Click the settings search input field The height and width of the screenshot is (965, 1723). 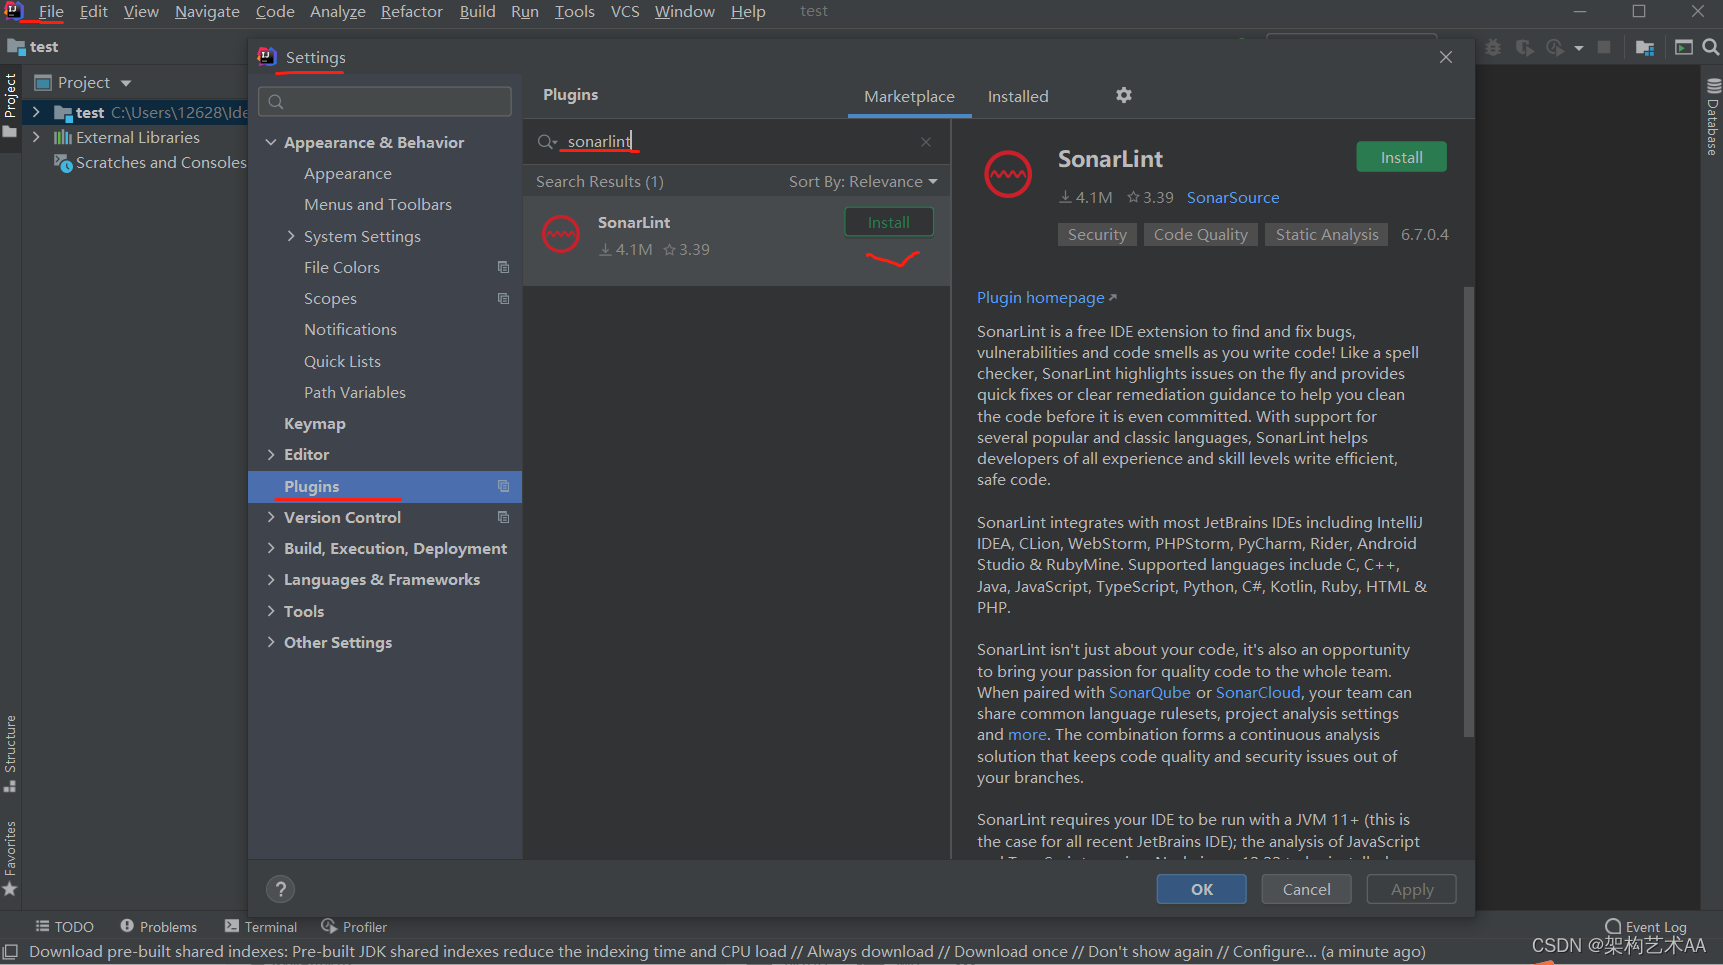pyautogui.click(x=385, y=101)
